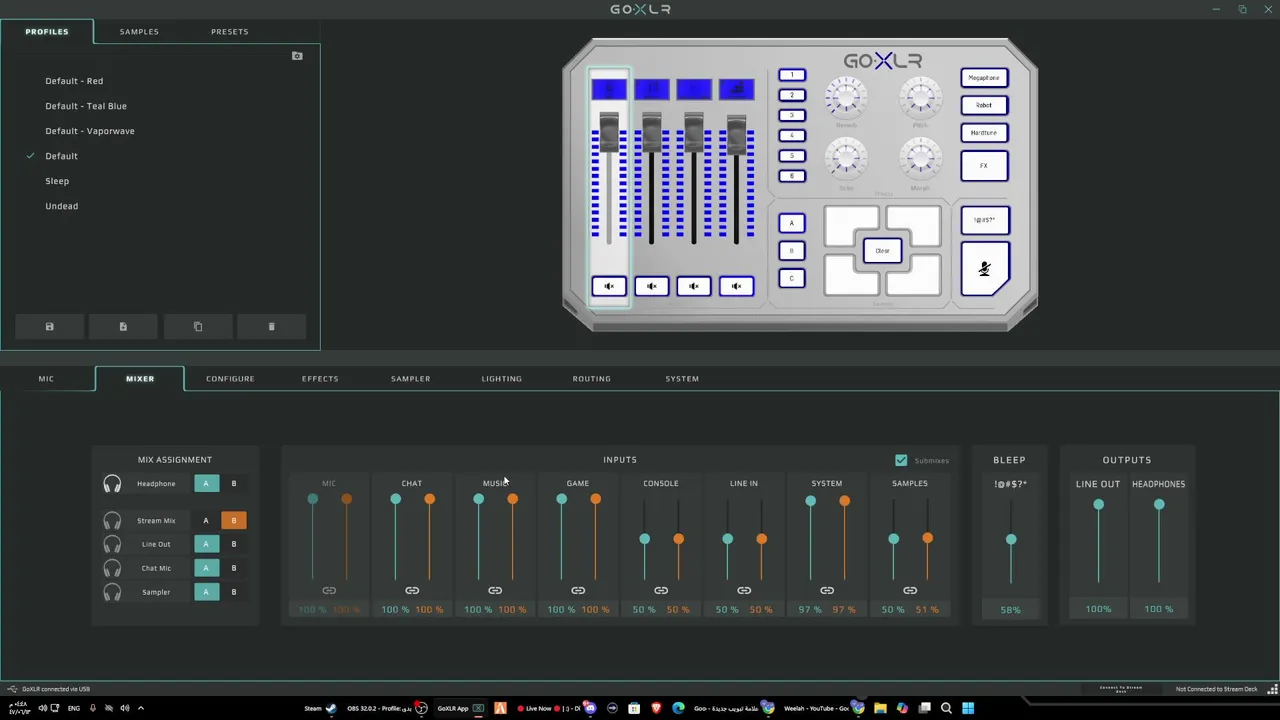Click the save profile icon in Profiles panel
The image size is (1280, 720).
click(49, 327)
